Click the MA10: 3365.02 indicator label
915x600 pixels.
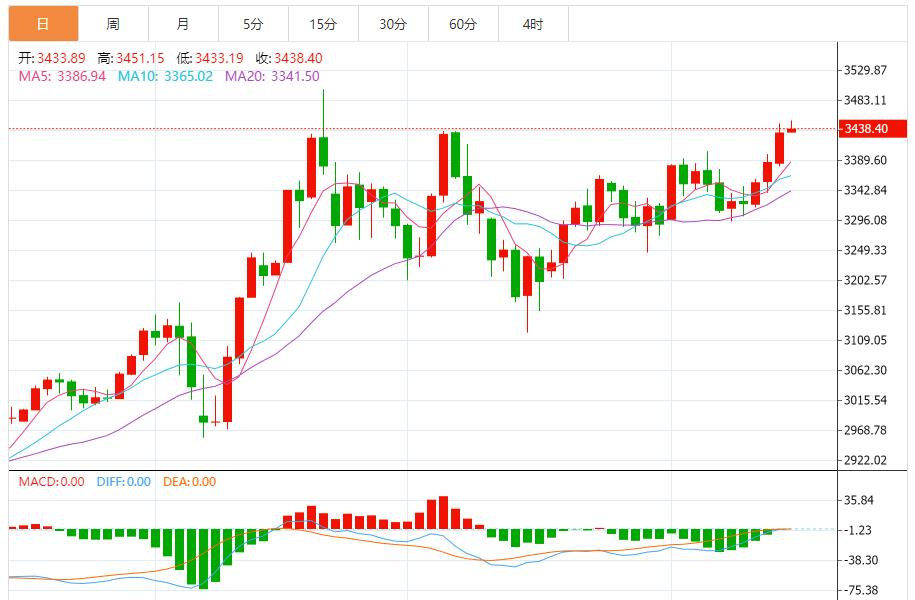coord(165,76)
